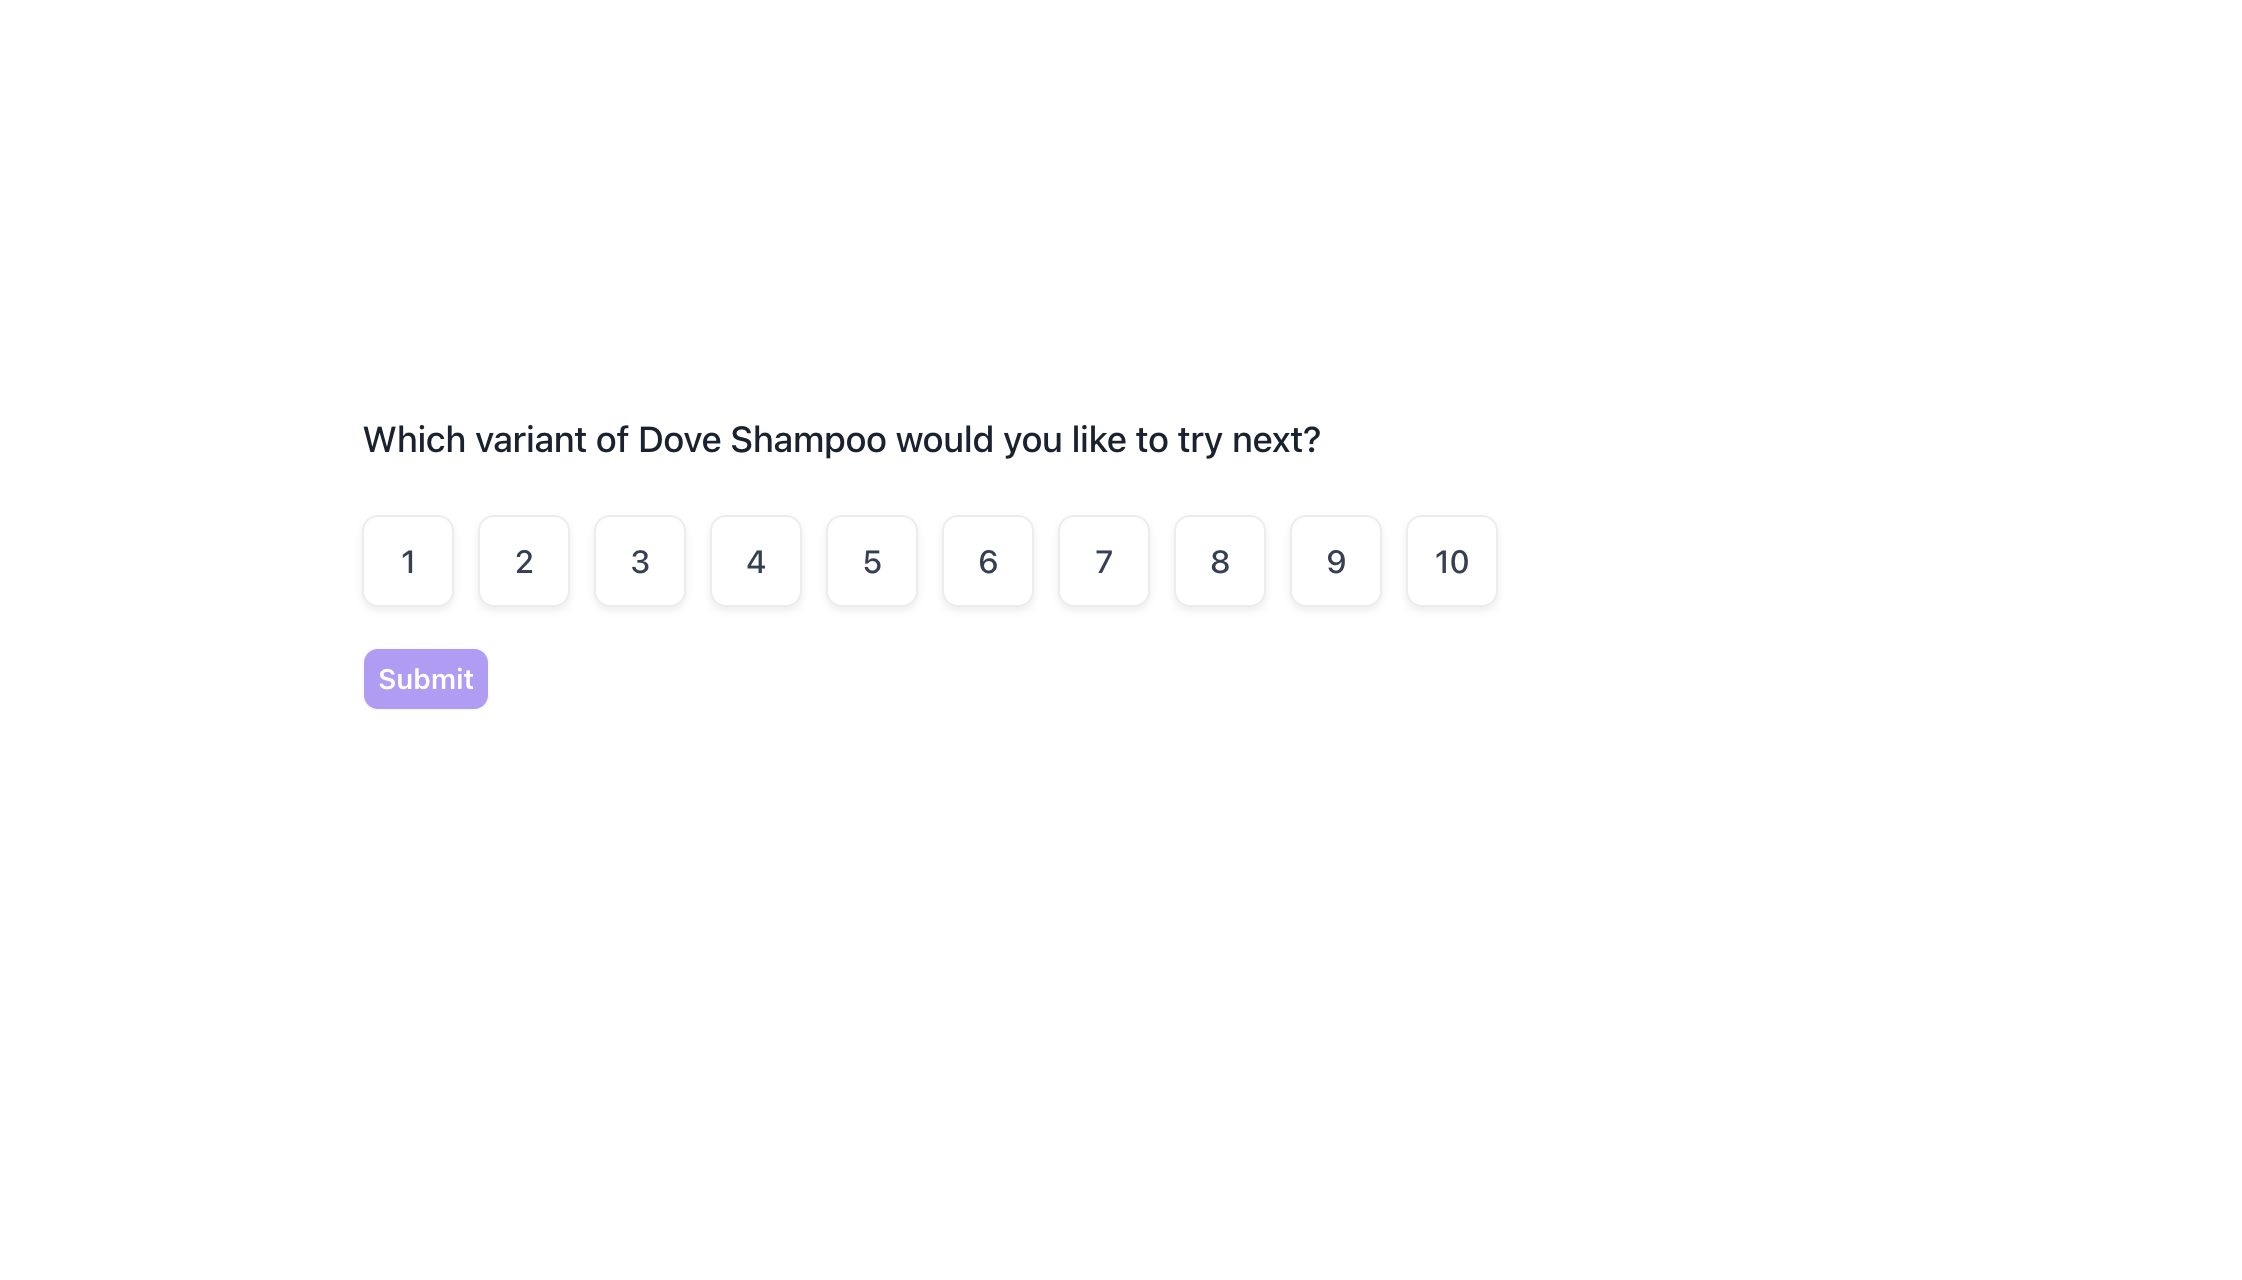Click the number 9 option
The image size is (2242, 1280).
[1336, 561]
